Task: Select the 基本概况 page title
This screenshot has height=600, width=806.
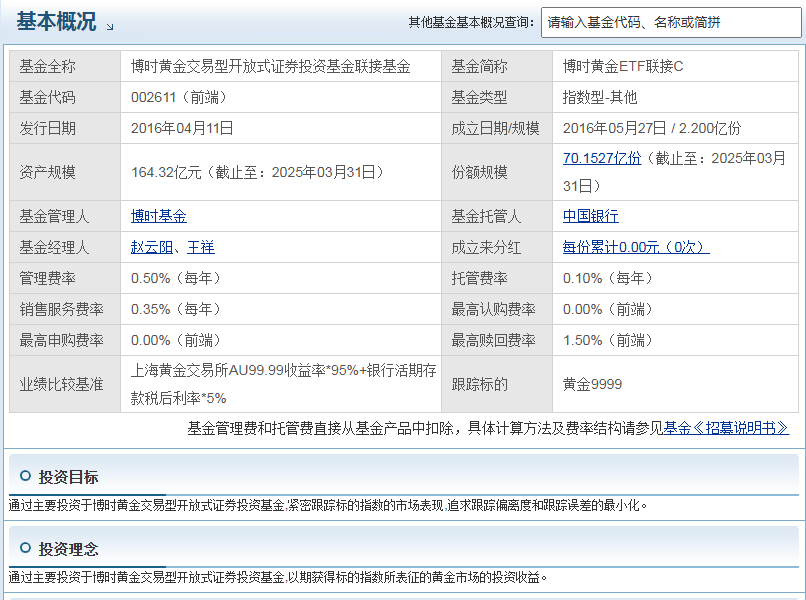Action: (x=56, y=22)
